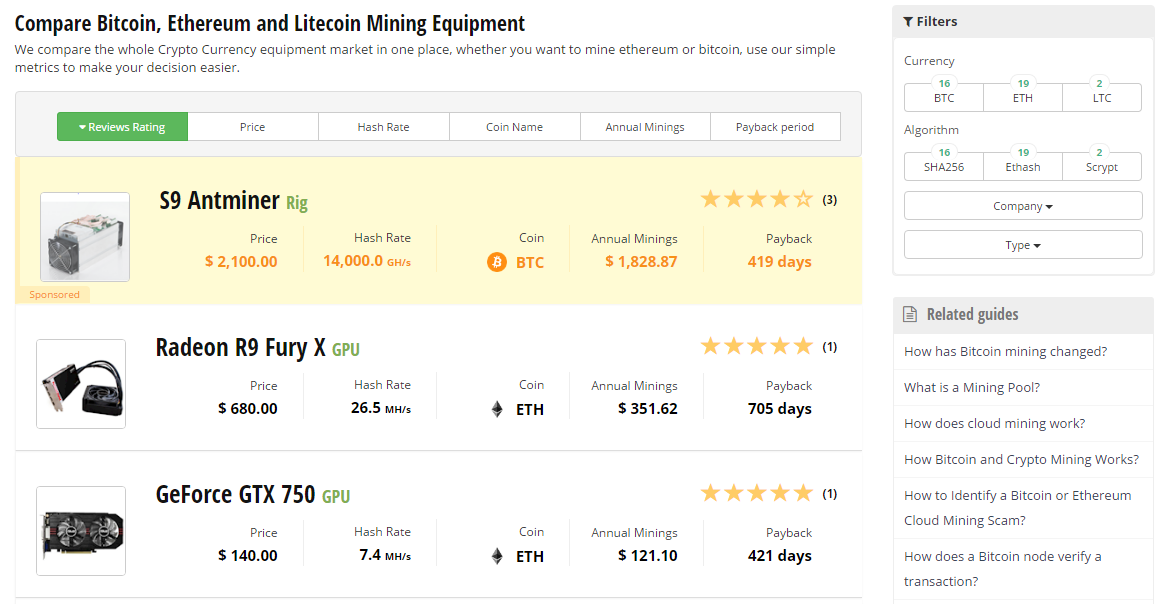The width and height of the screenshot is (1167, 604).
Task: Expand the Company dropdown filter
Action: (x=1023, y=206)
